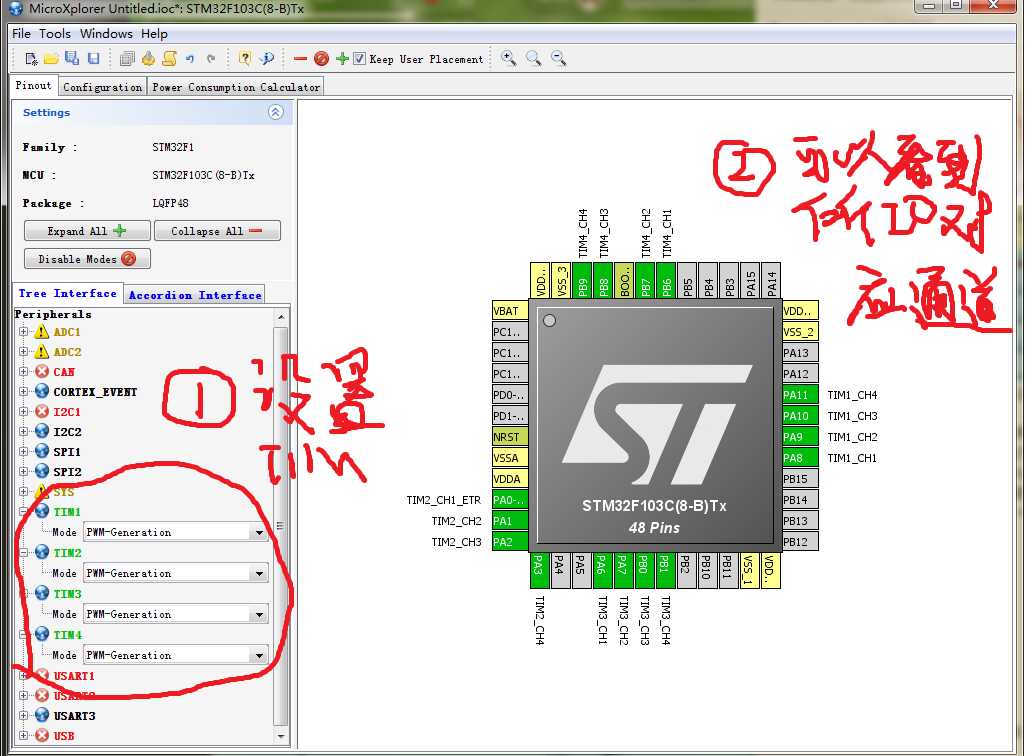Click the USB red error icon
This screenshot has height=756, width=1030.
(42, 735)
